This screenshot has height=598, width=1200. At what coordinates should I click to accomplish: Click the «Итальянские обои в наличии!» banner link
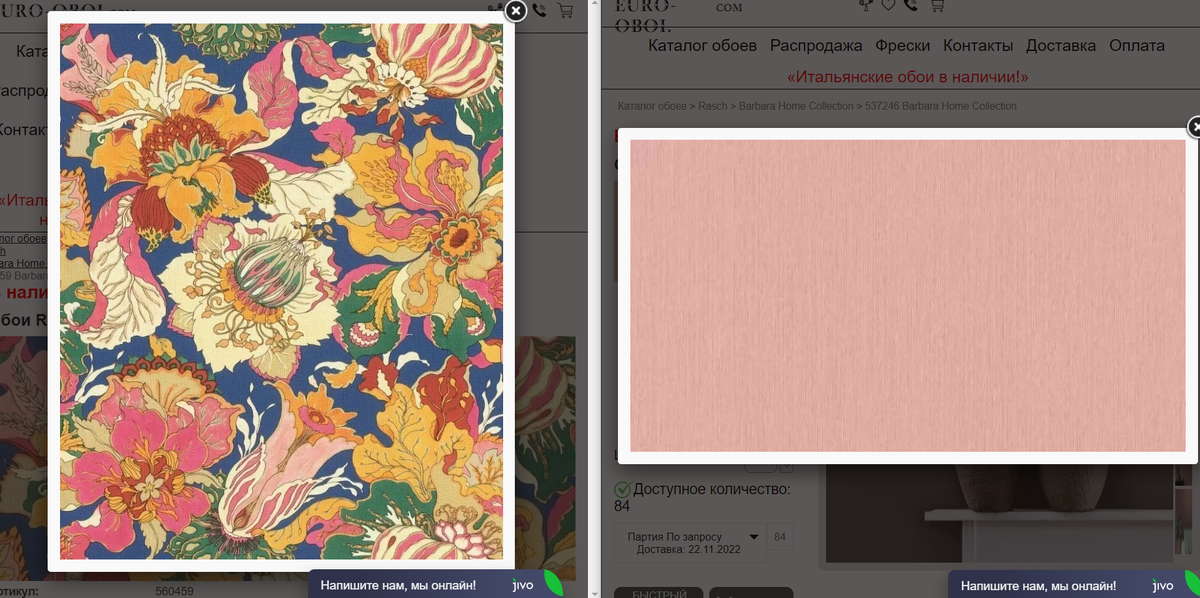point(908,77)
